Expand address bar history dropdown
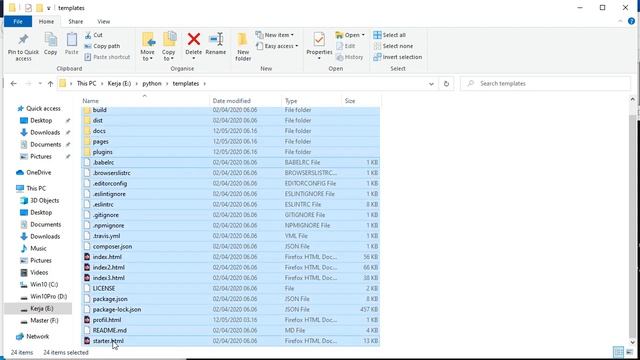This screenshot has width=640, height=360. [x=431, y=84]
